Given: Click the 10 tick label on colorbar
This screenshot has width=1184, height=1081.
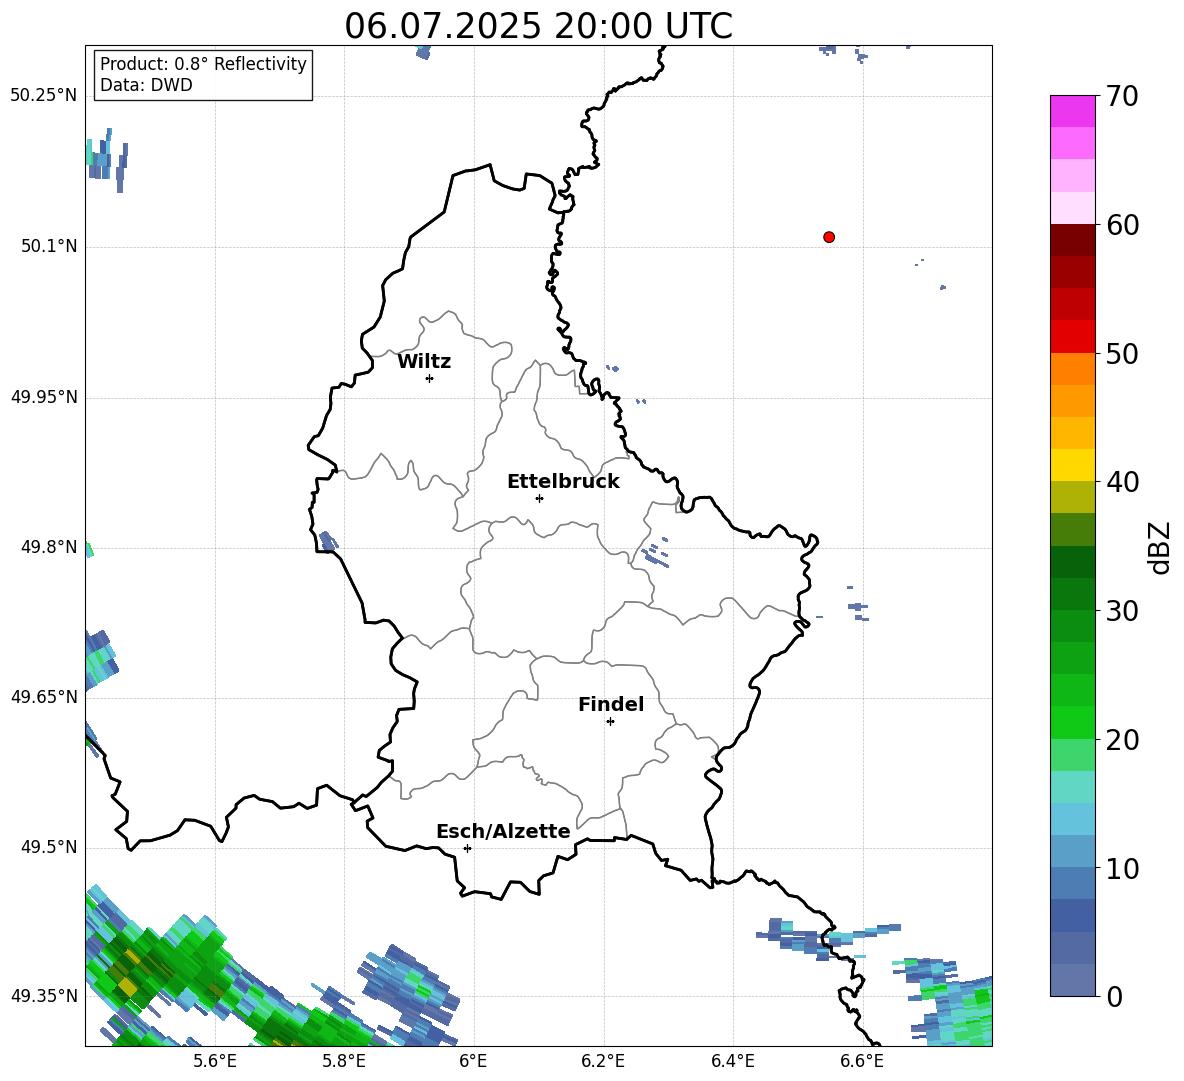Looking at the screenshot, I should [1122, 868].
